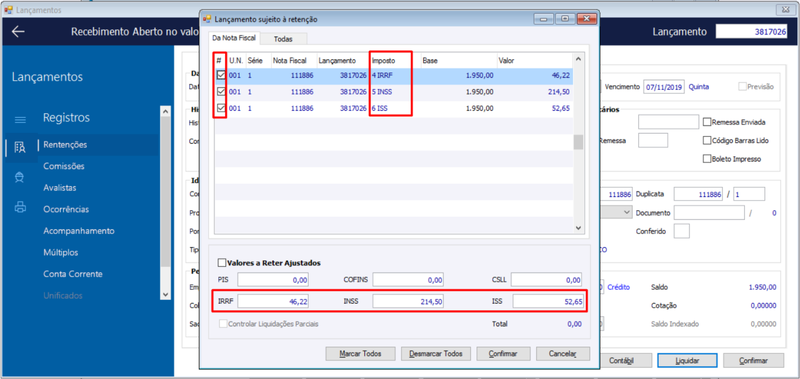Screen dimensions: 800x379
Task: Open Conta Corrente in Registros list
Action: coord(73,274)
